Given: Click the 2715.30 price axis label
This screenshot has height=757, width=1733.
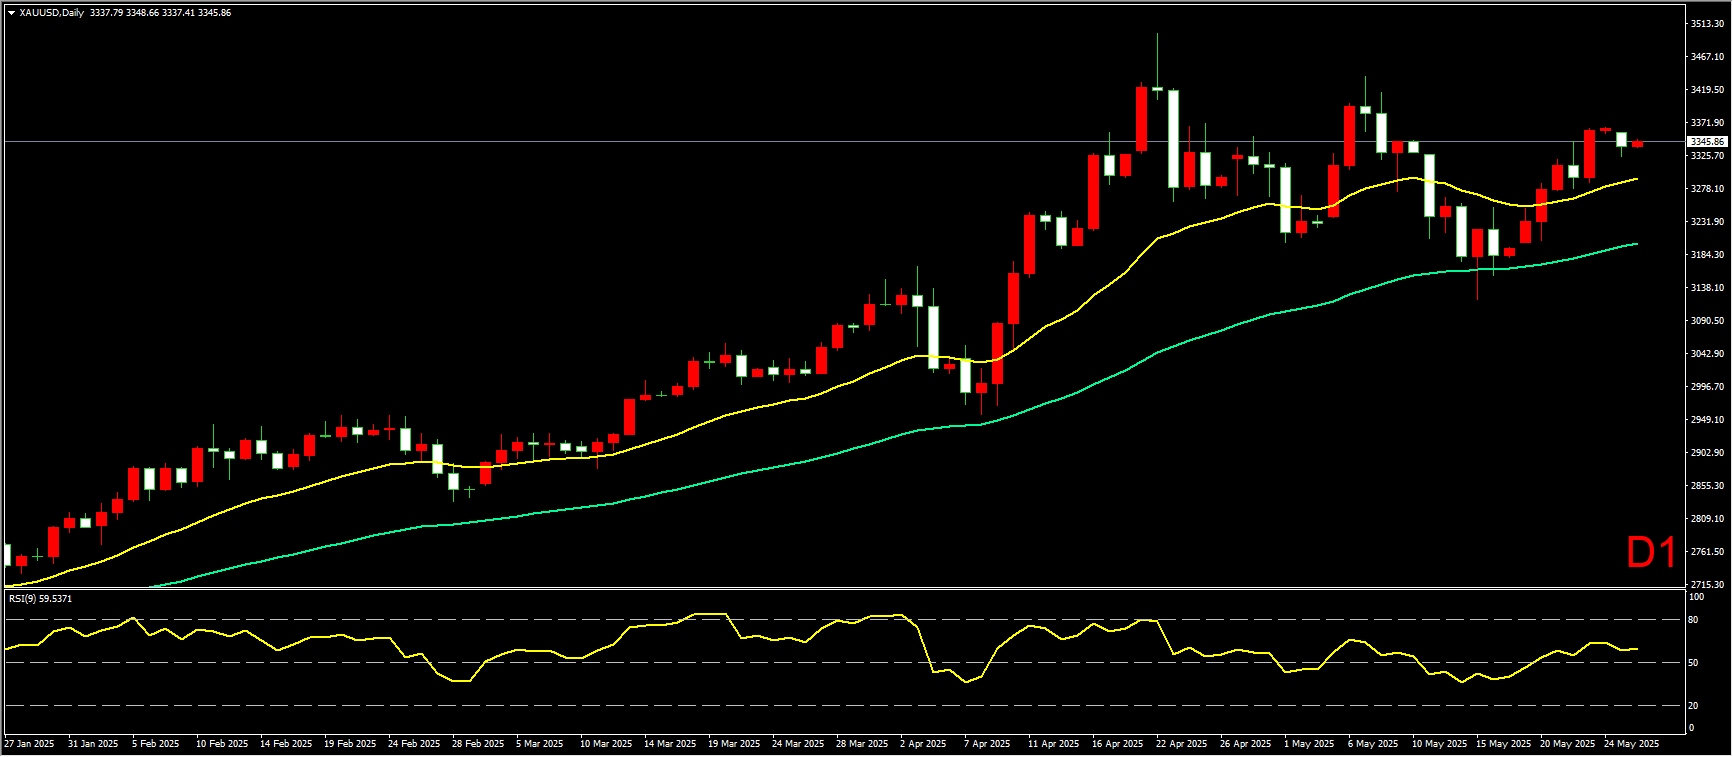Looking at the screenshot, I should pyautogui.click(x=1707, y=584).
